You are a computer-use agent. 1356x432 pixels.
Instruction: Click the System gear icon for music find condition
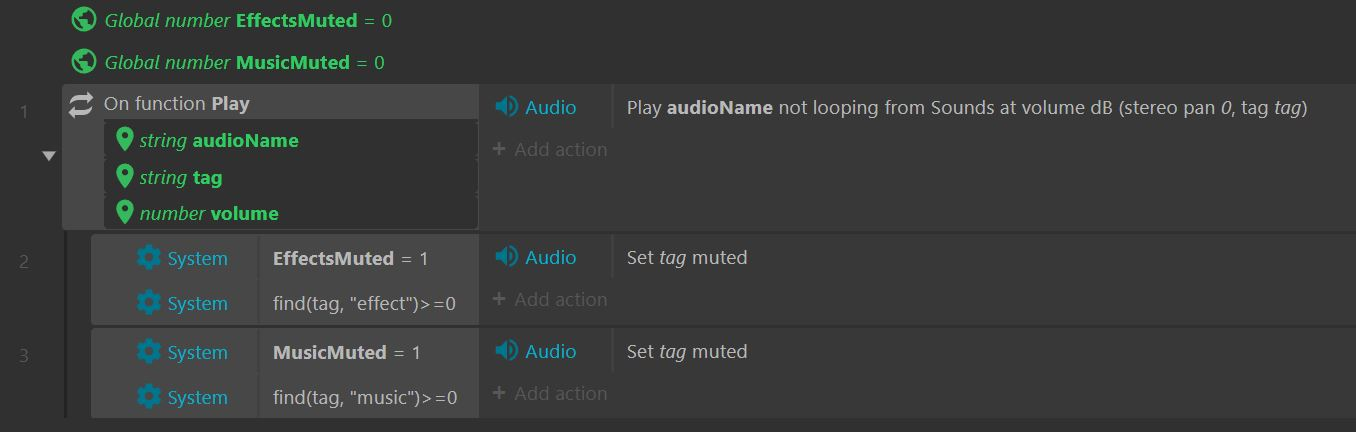coord(149,397)
